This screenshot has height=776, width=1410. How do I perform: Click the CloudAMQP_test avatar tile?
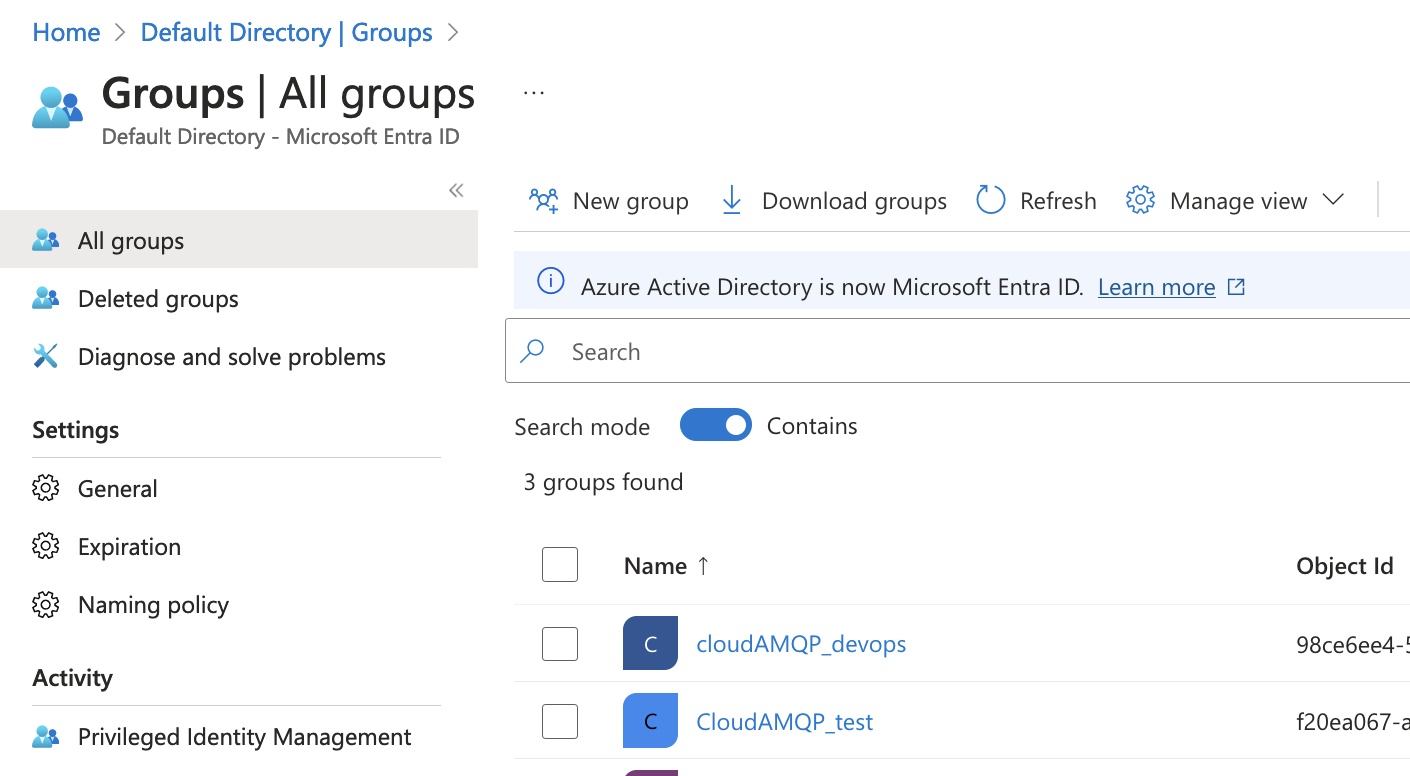pos(650,721)
